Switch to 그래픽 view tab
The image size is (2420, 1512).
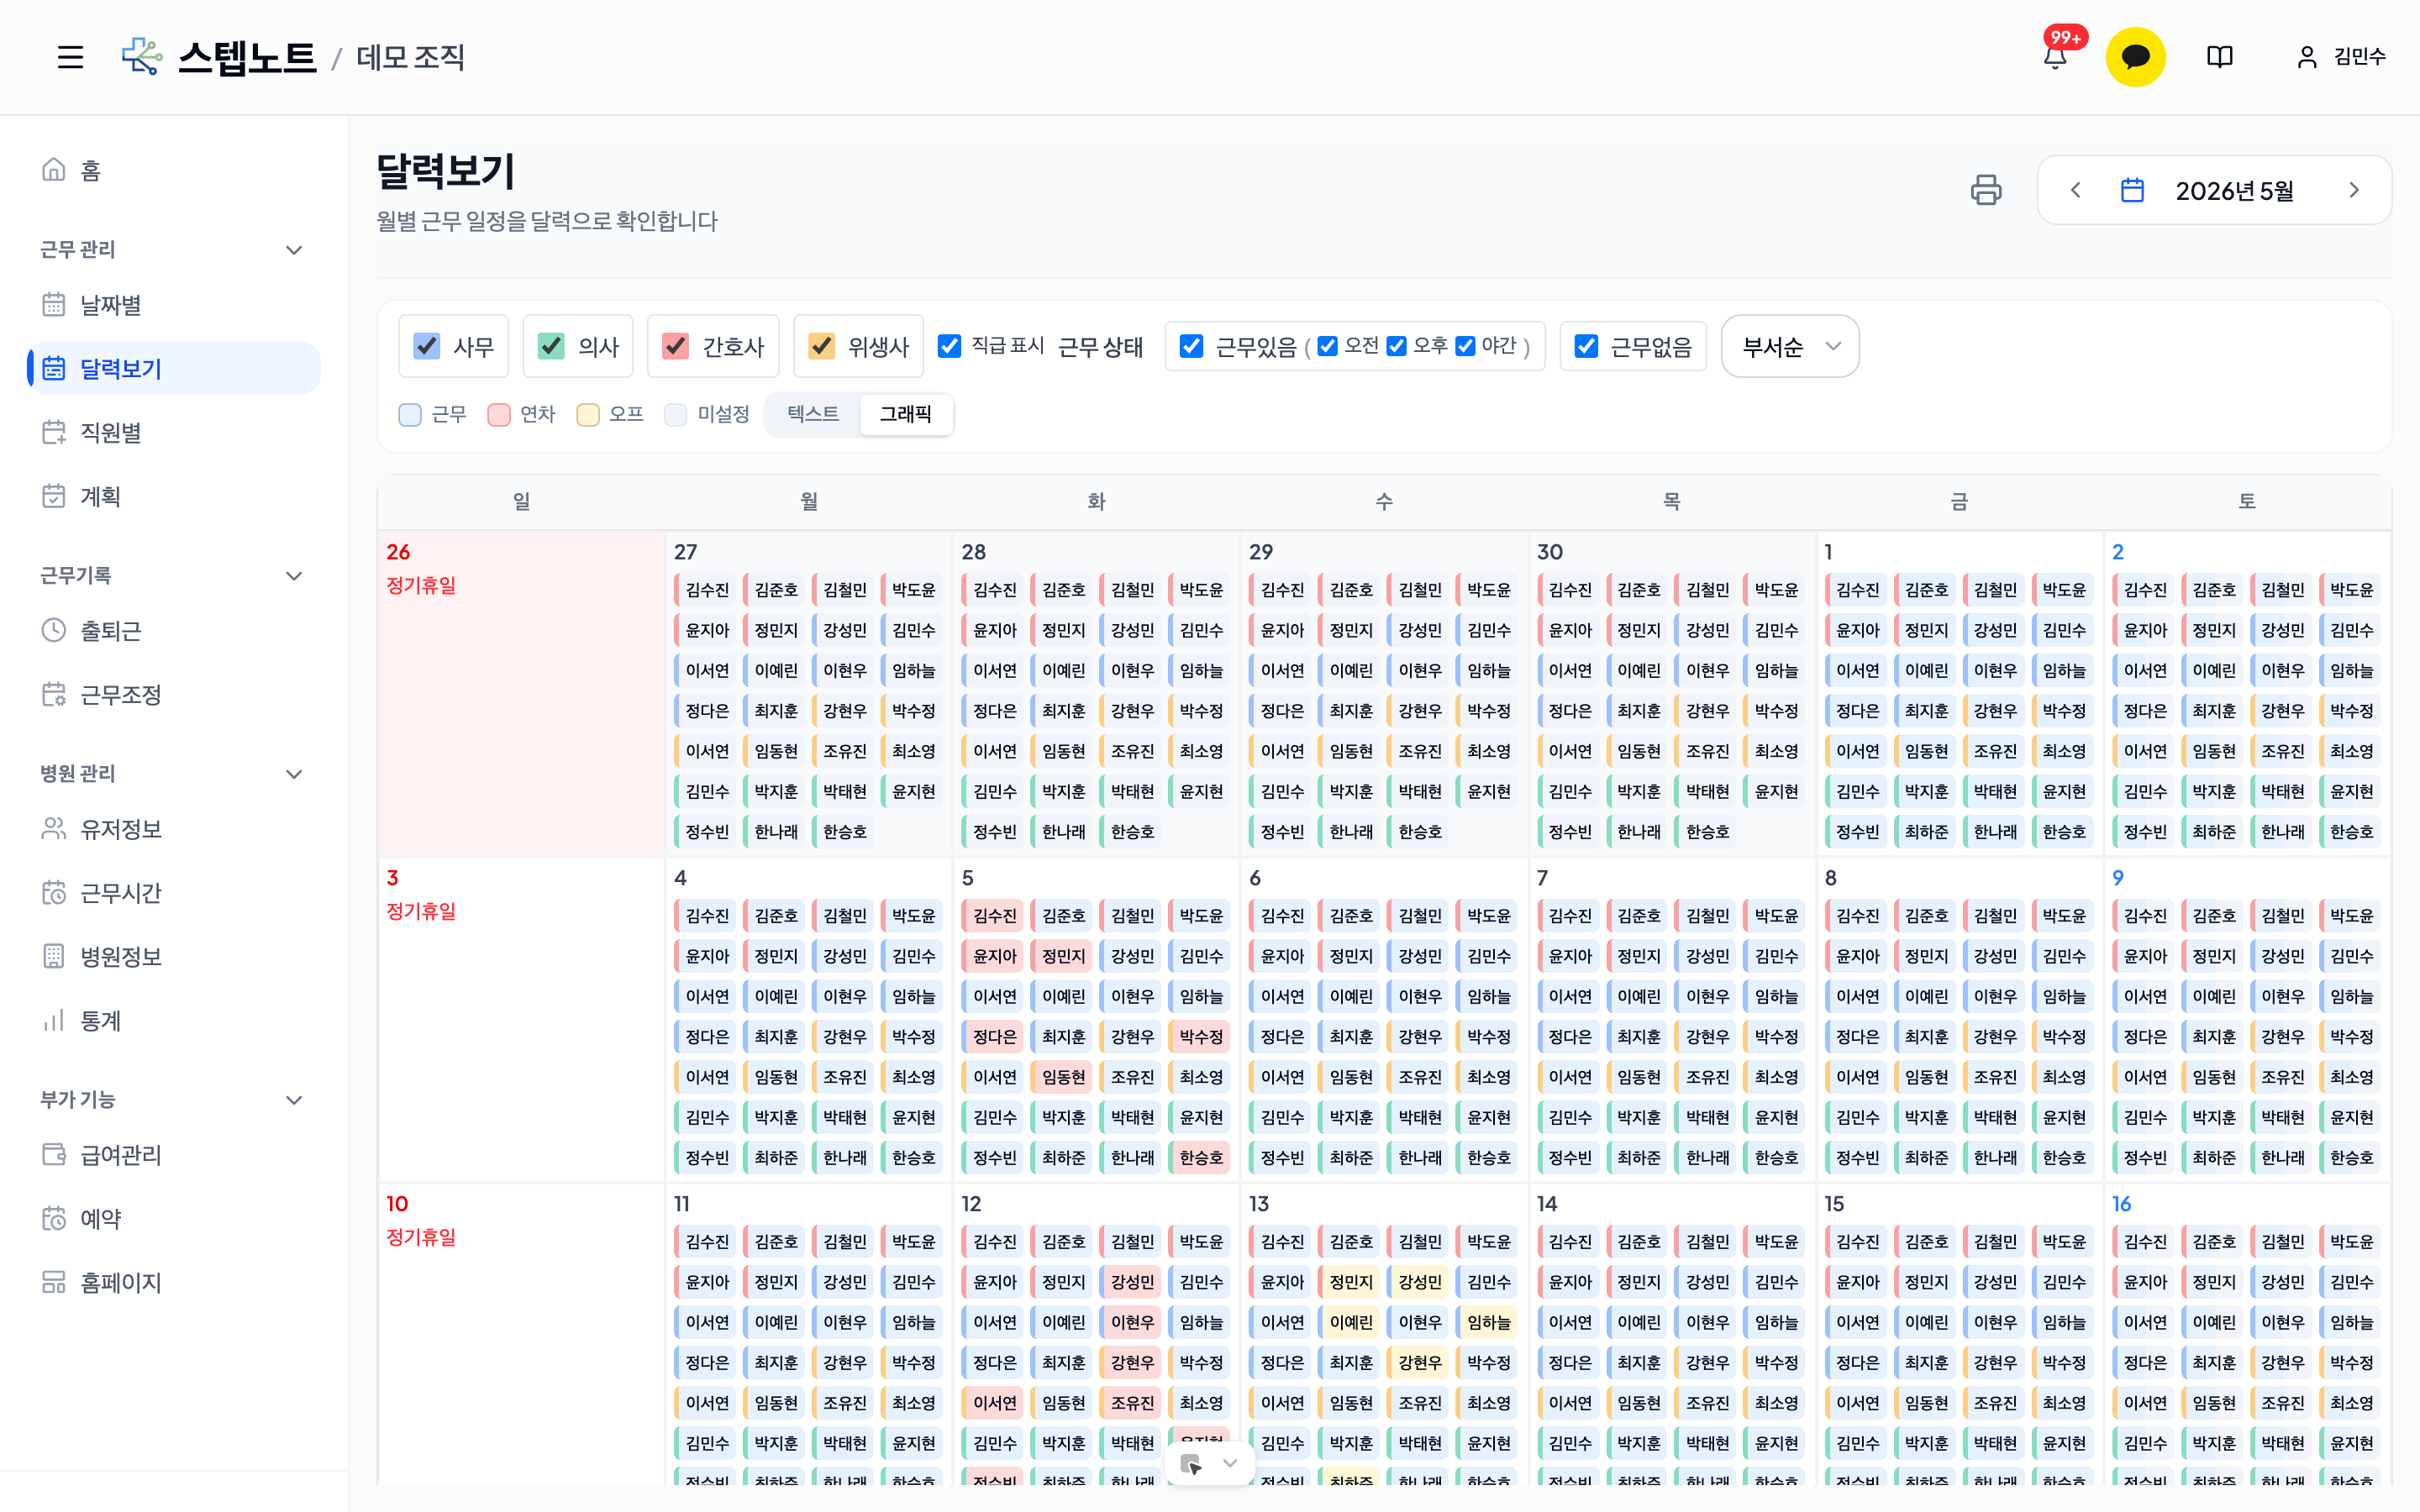905,414
